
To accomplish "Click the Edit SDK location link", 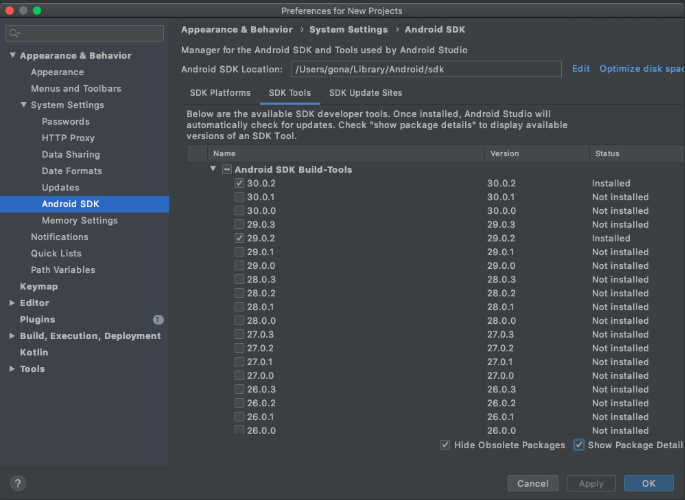I will tap(581, 69).
